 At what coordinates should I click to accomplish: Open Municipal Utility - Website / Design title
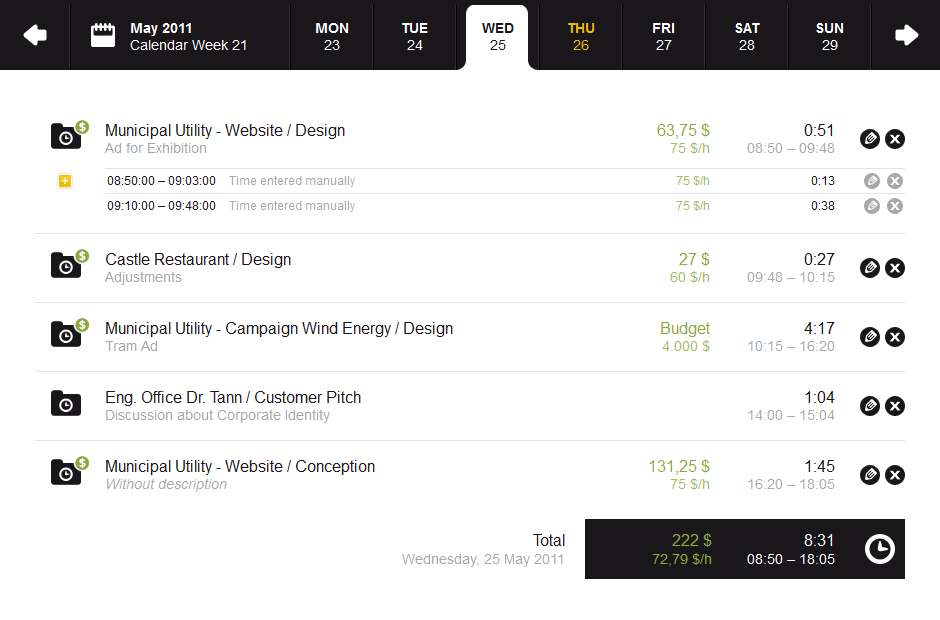coord(225,130)
